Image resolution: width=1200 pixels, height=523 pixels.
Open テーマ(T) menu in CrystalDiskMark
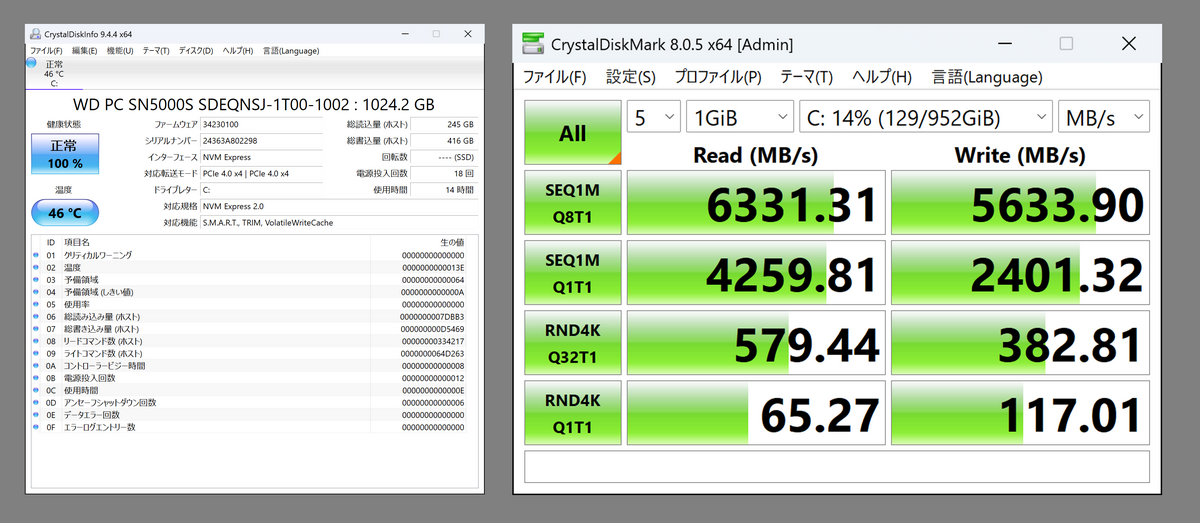coord(806,77)
